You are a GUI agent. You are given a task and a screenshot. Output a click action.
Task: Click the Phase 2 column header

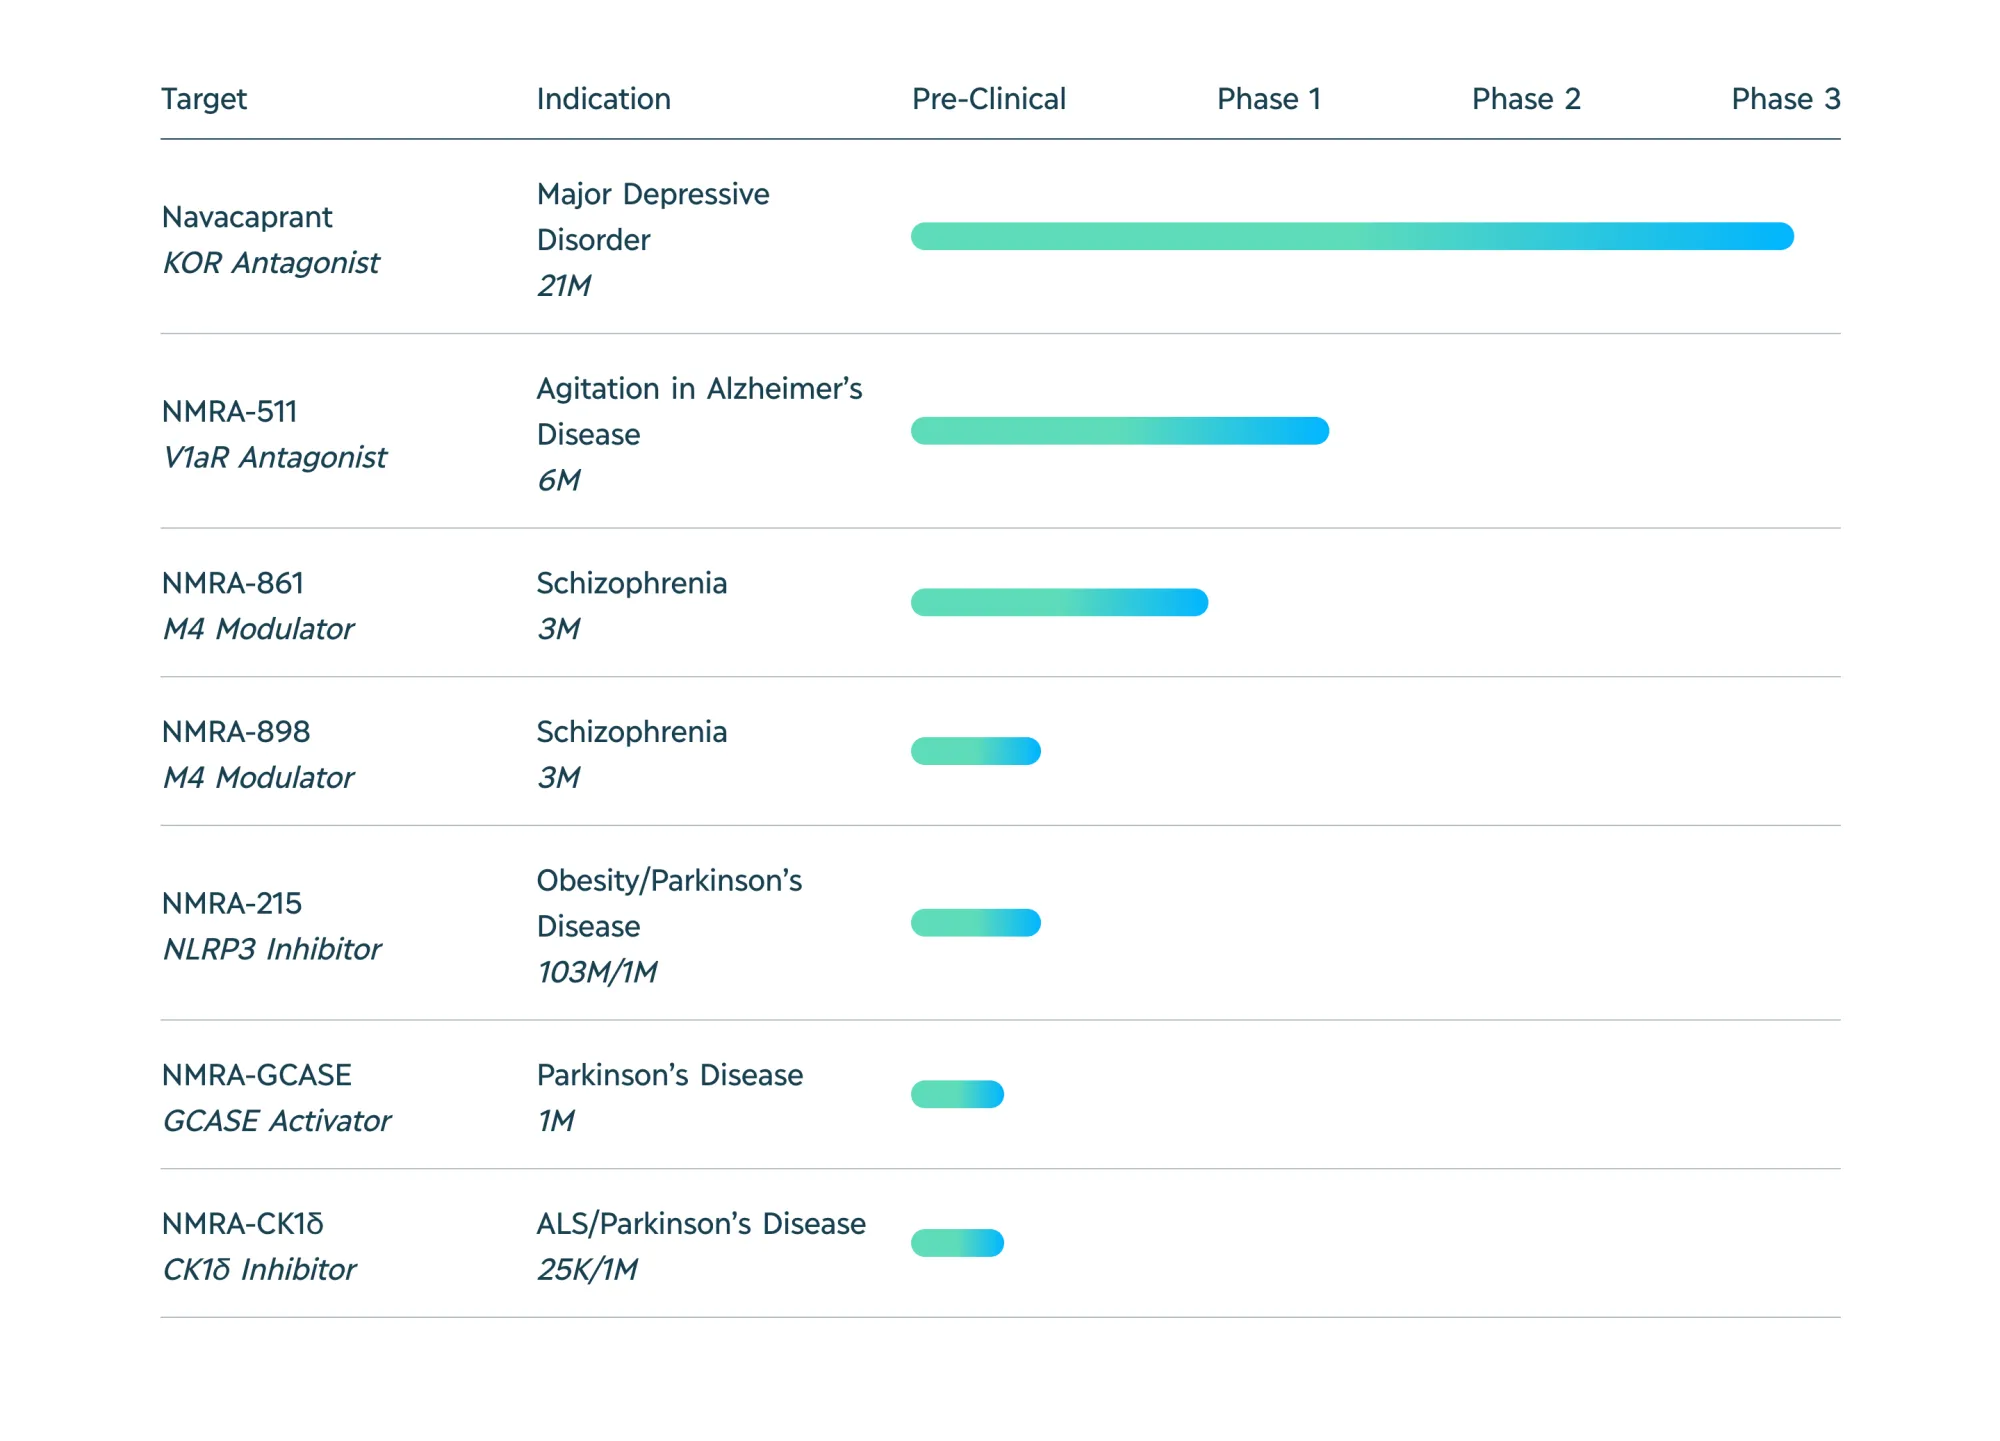pyautogui.click(x=1525, y=99)
